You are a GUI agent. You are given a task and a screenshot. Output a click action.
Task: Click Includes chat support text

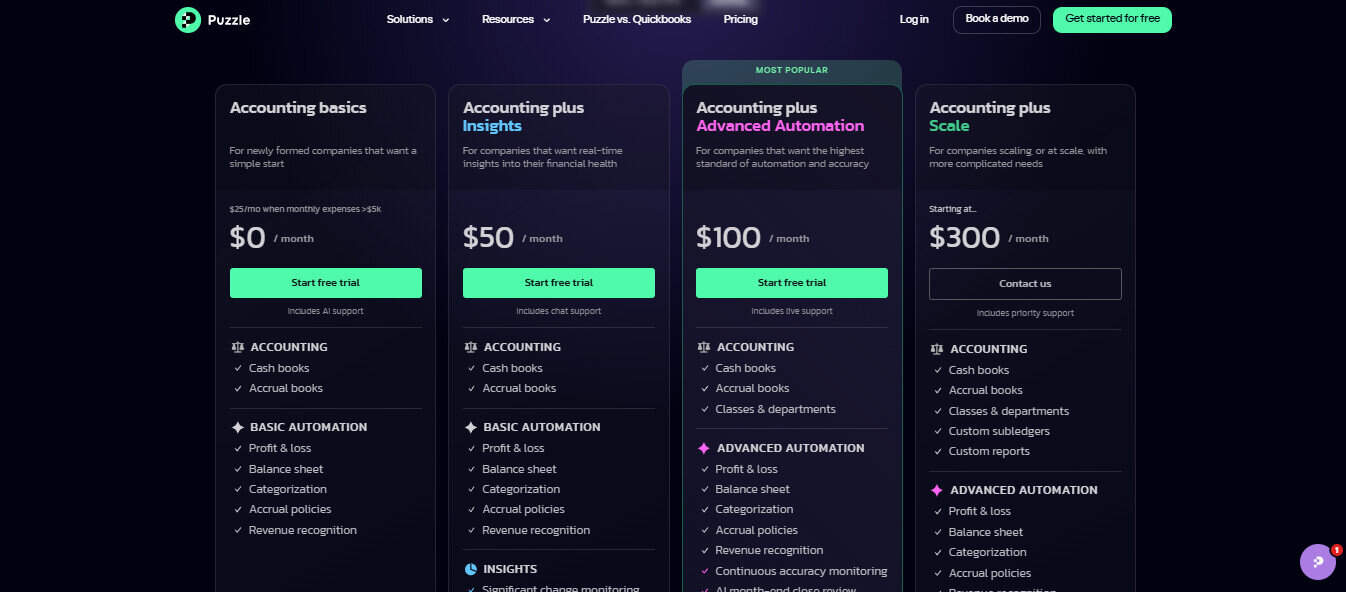pyautogui.click(x=559, y=311)
